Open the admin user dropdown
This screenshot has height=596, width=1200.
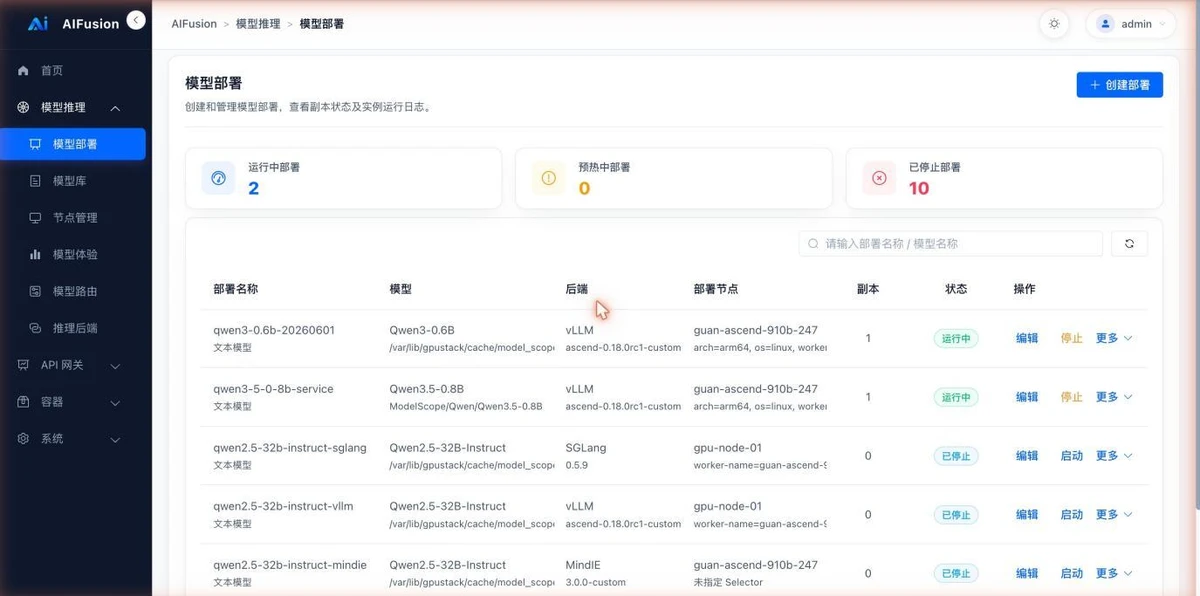1131,24
